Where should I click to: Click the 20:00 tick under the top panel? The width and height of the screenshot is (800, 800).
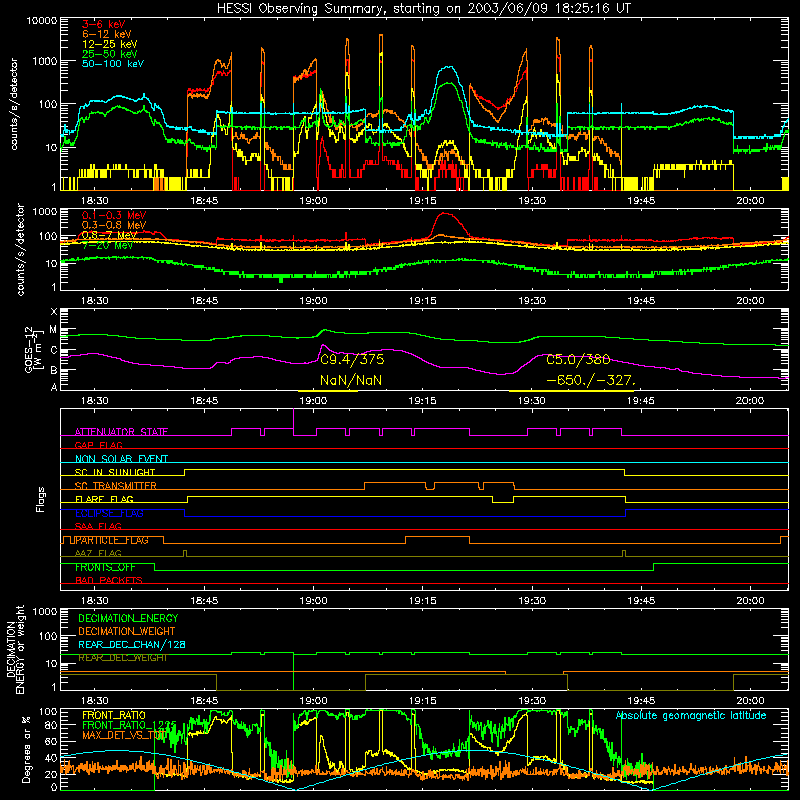click(750, 201)
